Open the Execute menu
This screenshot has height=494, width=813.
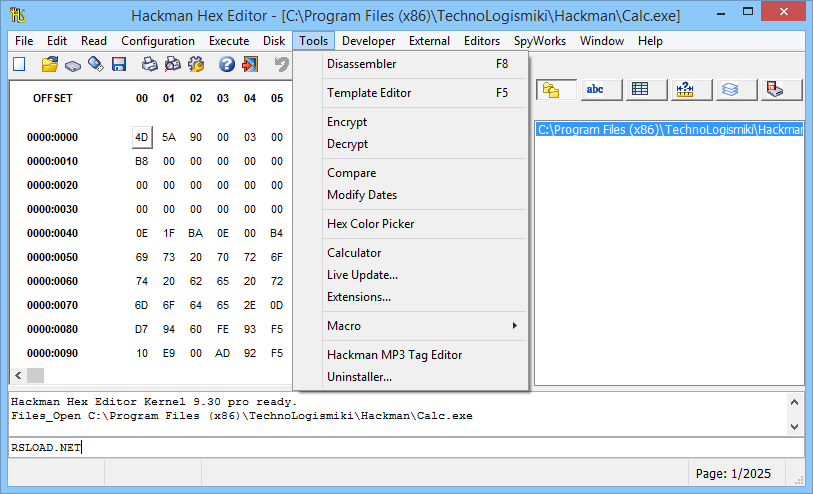coord(229,41)
